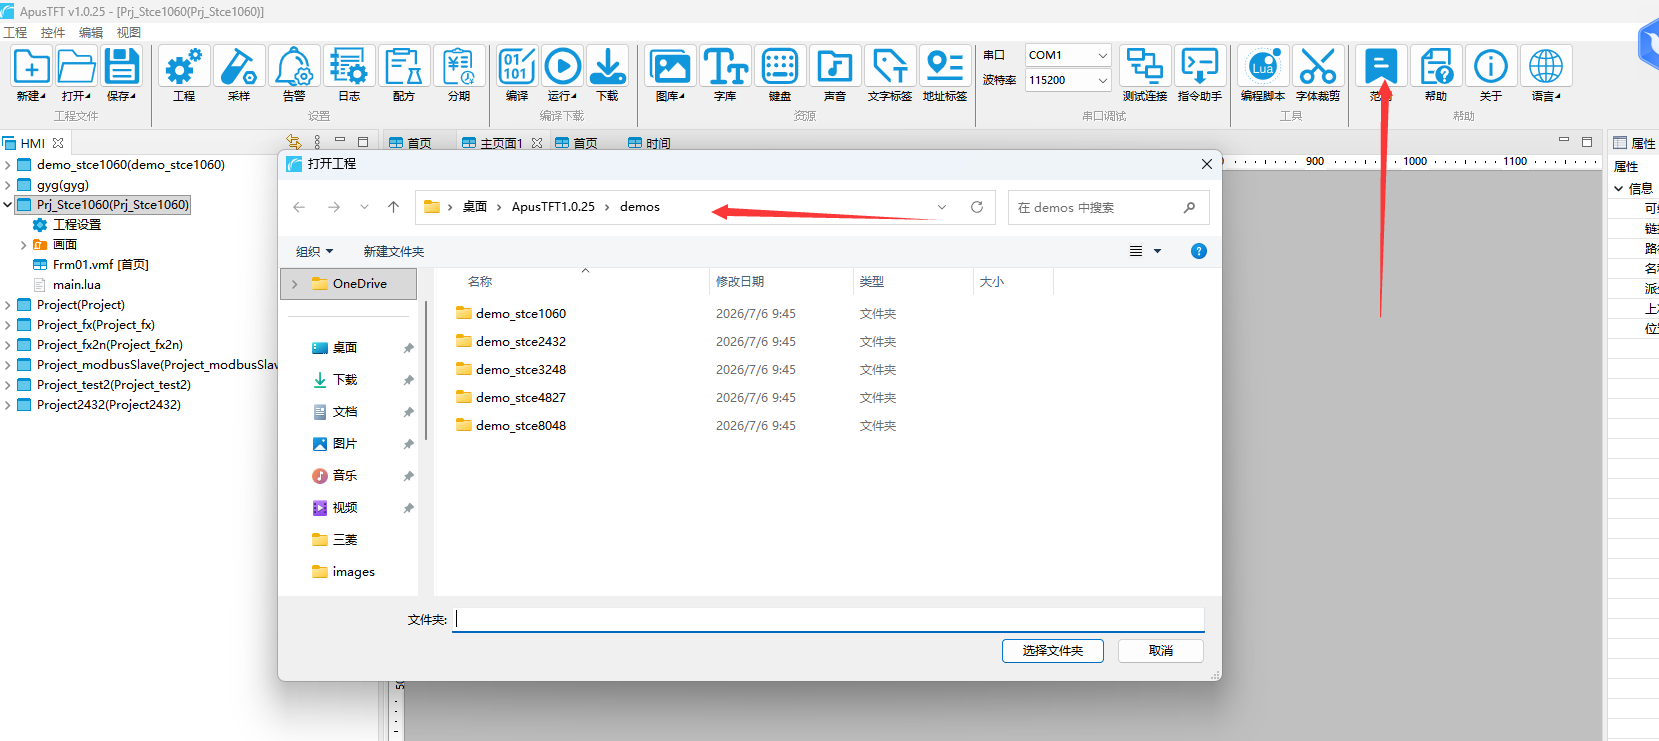Go up one folder level in the dialog
This screenshot has height=741, width=1659.
tap(394, 207)
